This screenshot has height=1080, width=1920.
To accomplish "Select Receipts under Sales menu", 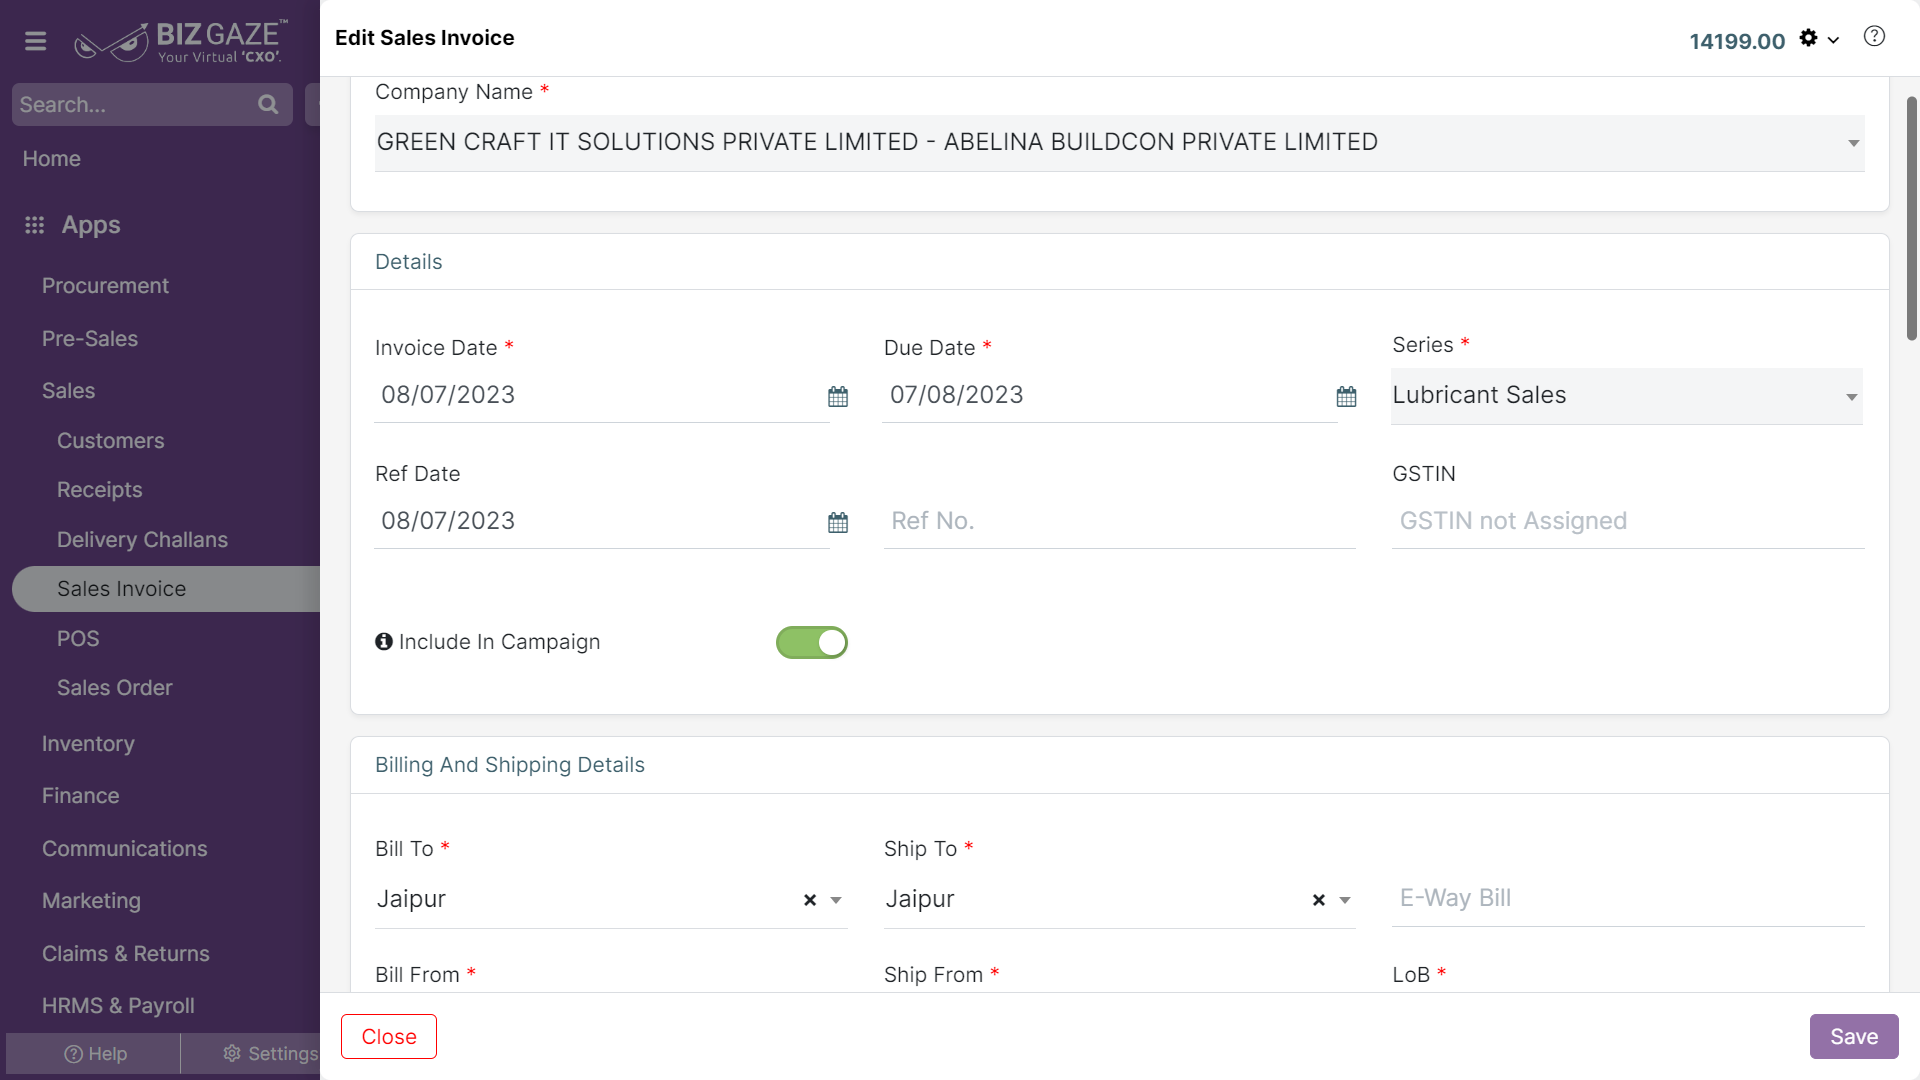I will click(x=99, y=490).
